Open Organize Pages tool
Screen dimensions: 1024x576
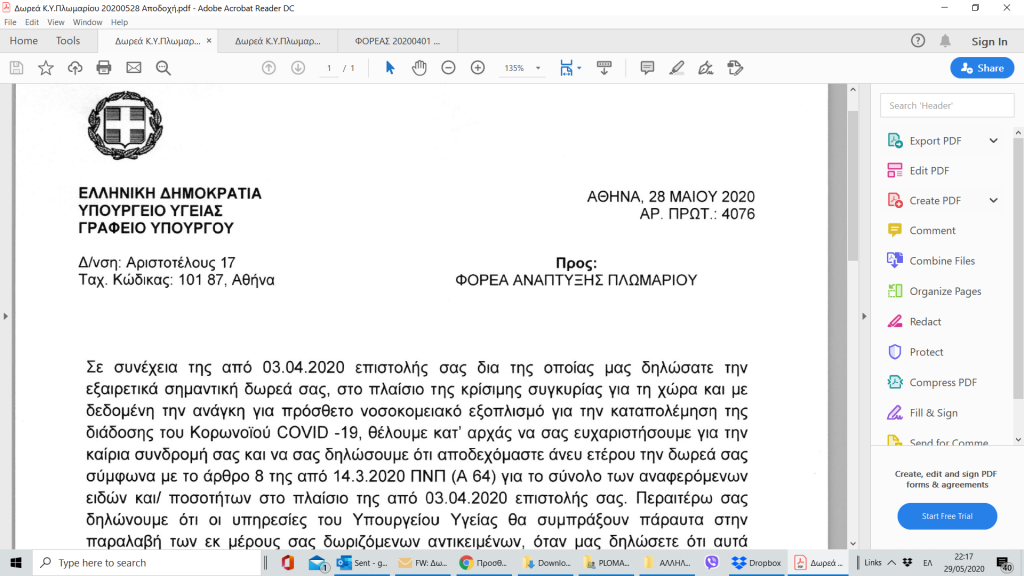point(945,291)
